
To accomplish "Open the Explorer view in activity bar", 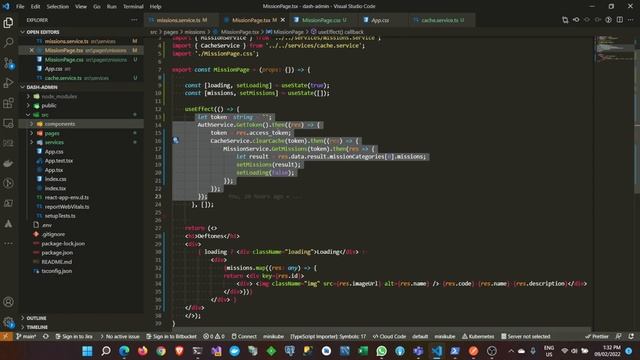I will tap(8, 22).
